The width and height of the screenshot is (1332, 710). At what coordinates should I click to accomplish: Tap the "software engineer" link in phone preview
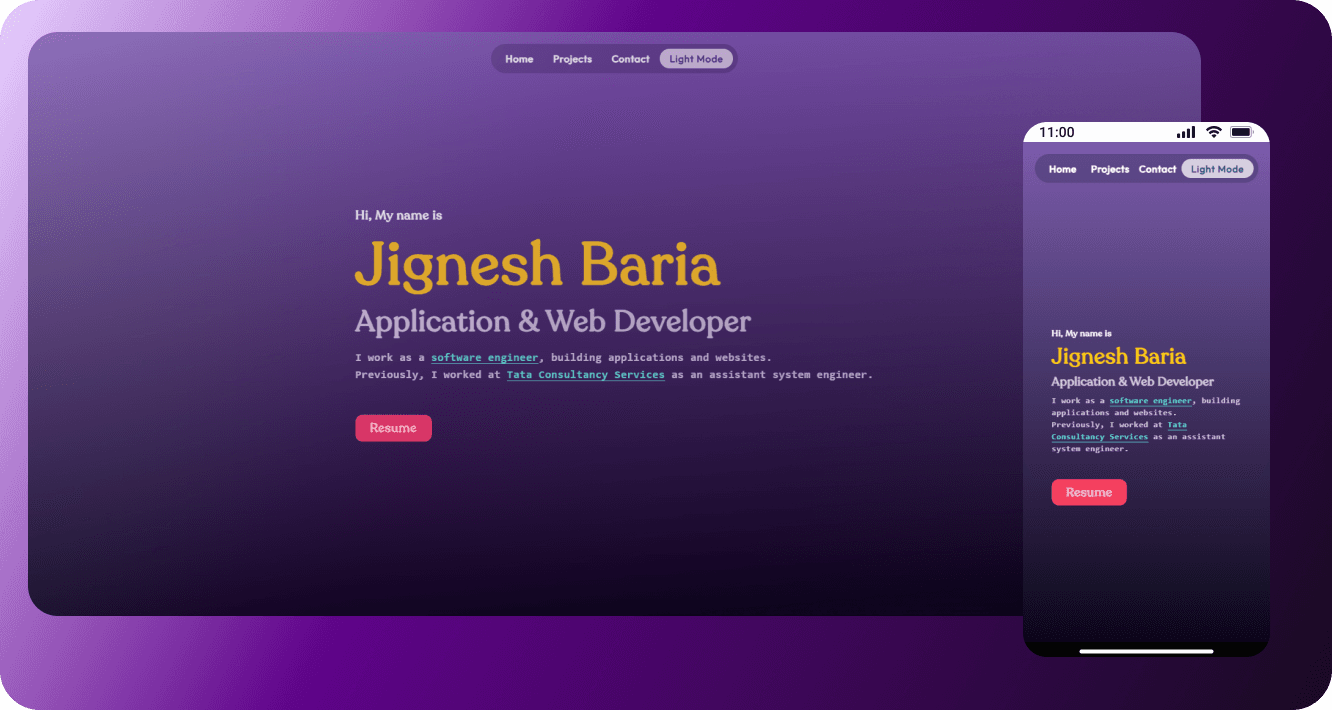pyautogui.click(x=1150, y=401)
